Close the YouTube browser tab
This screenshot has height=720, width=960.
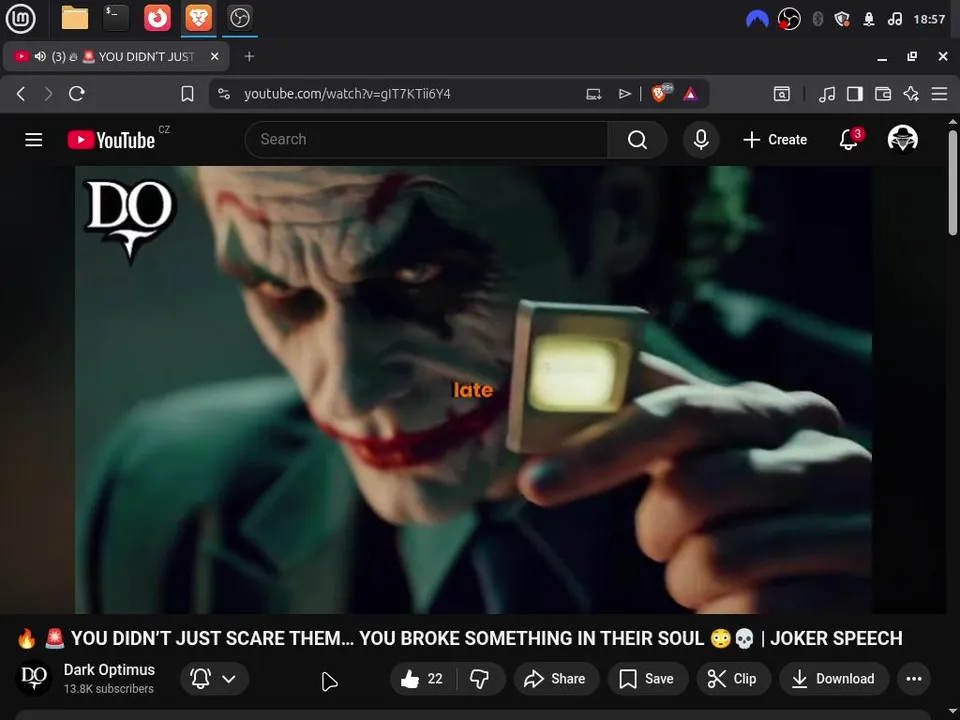coord(214,56)
